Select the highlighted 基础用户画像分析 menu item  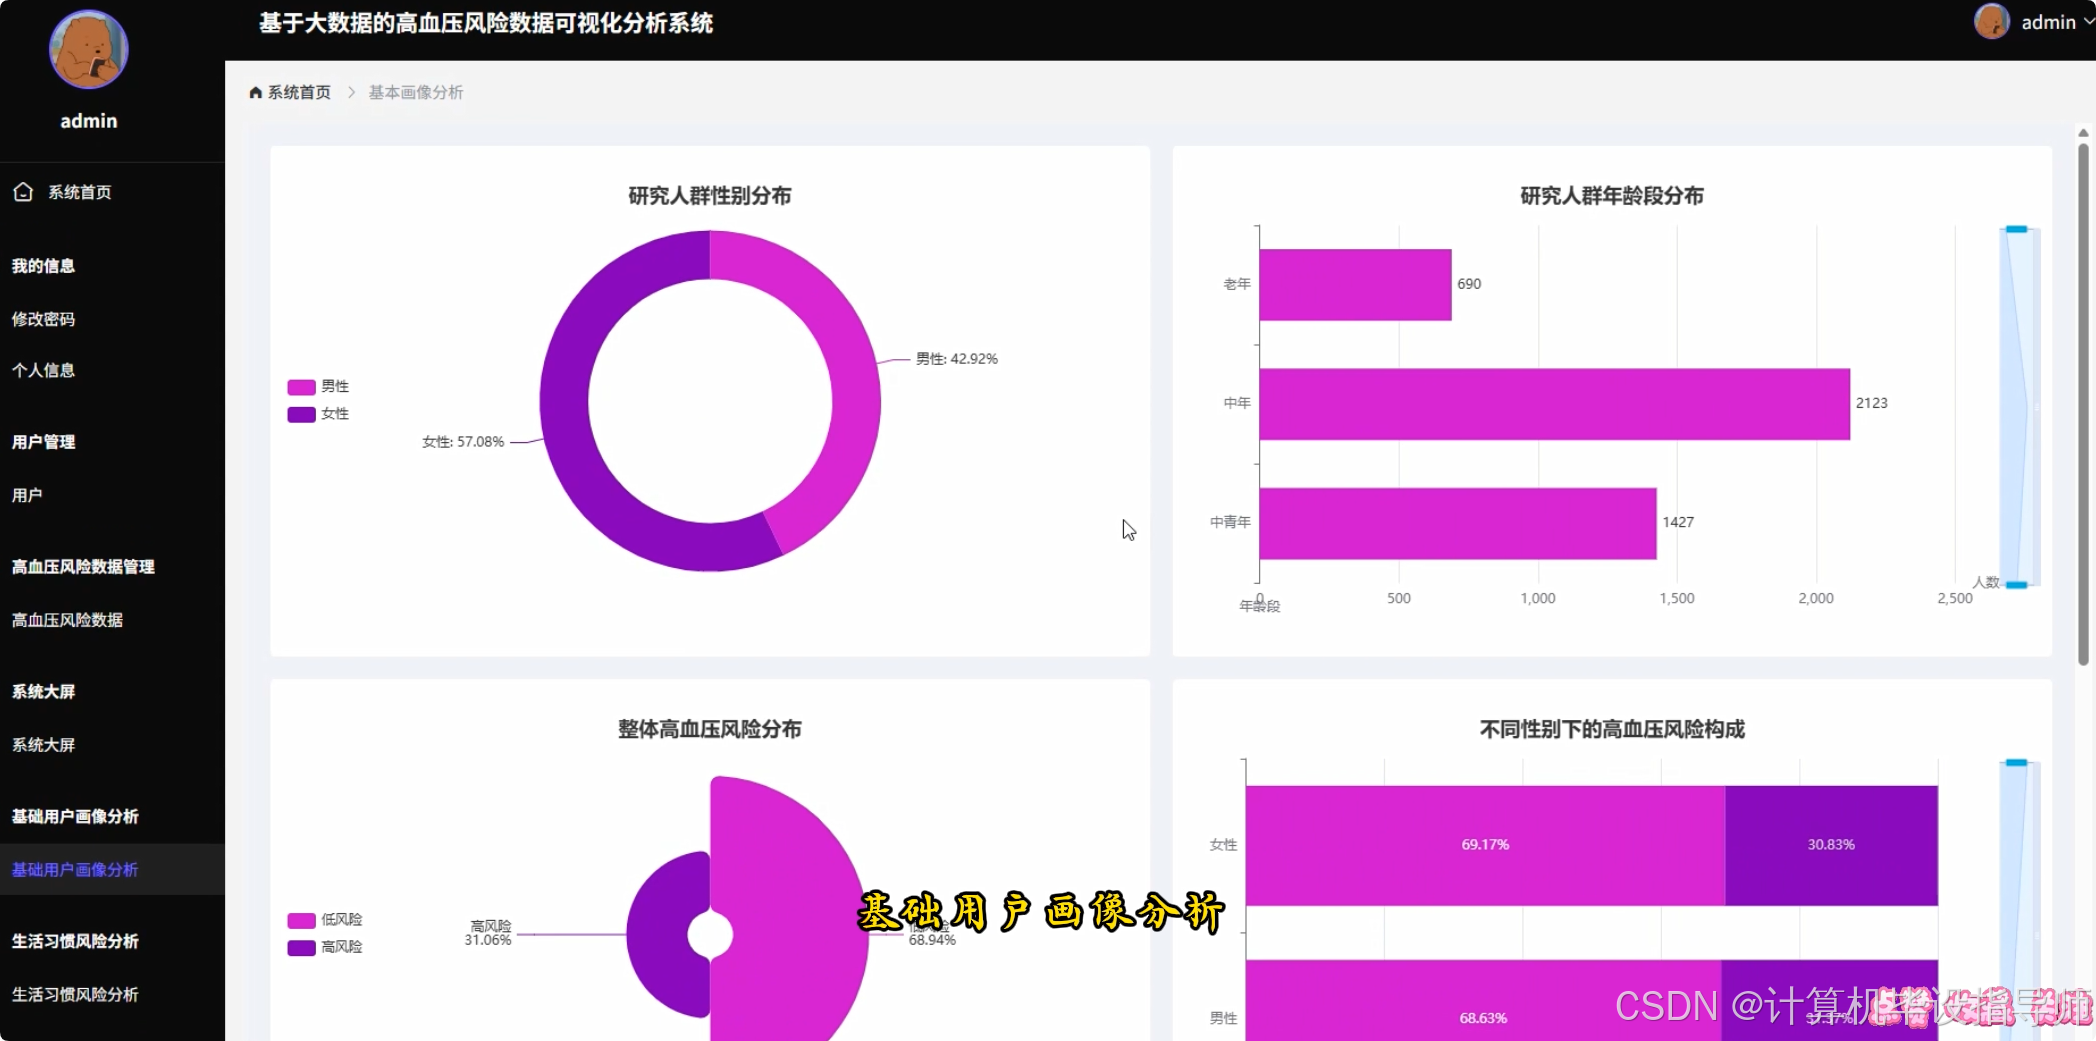tap(74, 870)
